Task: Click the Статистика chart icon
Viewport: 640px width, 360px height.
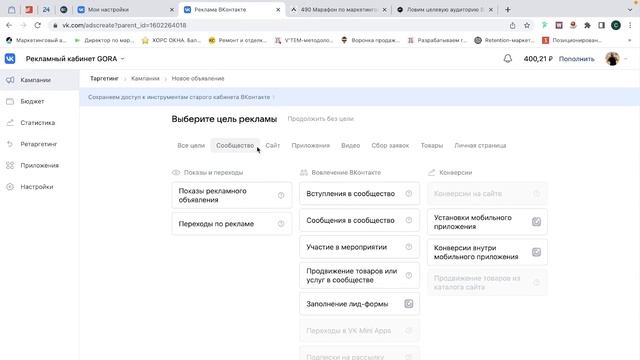Action: pyautogui.click(x=10, y=122)
